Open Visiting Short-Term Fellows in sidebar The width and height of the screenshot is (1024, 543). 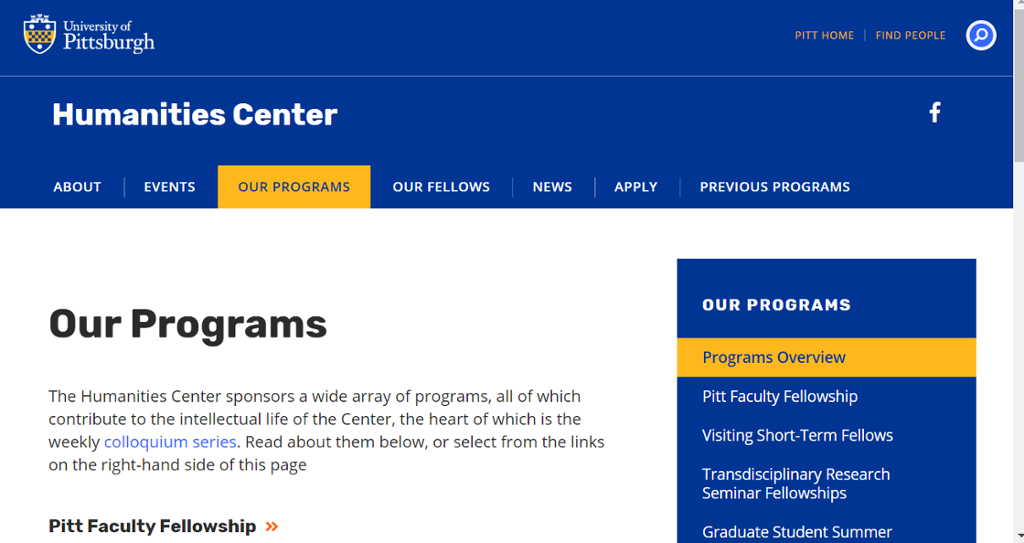tap(797, 436)
